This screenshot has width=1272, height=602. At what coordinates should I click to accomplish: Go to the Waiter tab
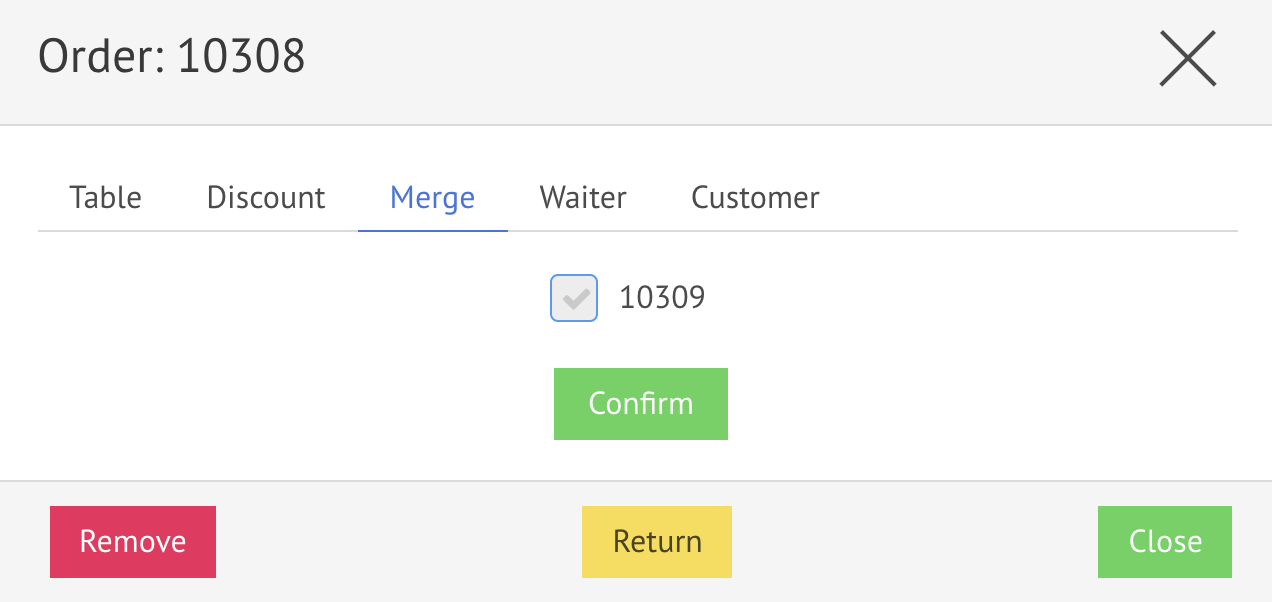583,198
